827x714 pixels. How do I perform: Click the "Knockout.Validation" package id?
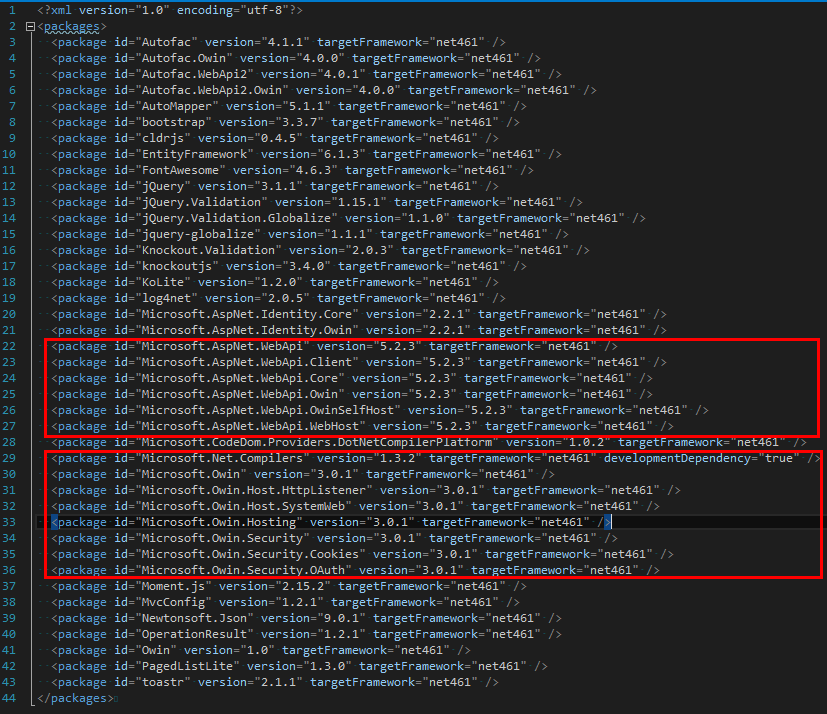(208, 250)
